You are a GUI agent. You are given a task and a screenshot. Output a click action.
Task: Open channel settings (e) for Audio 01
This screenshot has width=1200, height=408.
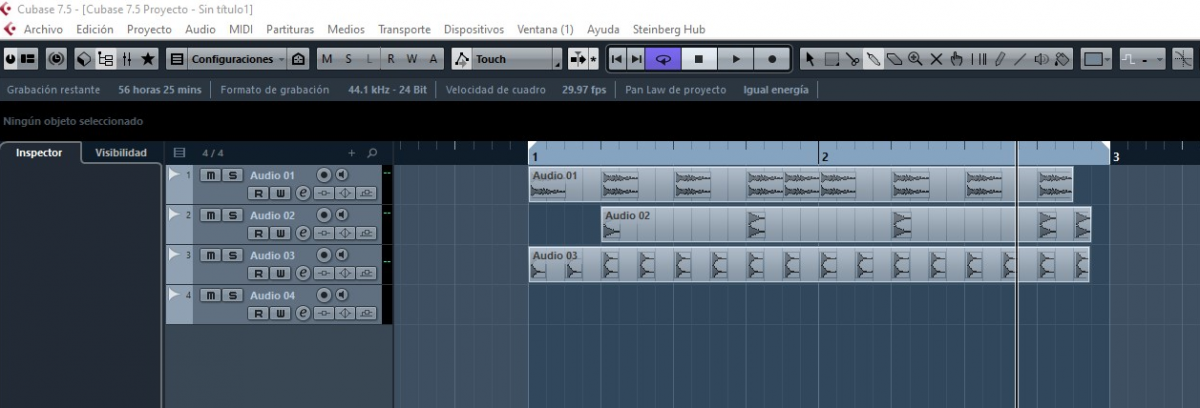tap(303, 193)
